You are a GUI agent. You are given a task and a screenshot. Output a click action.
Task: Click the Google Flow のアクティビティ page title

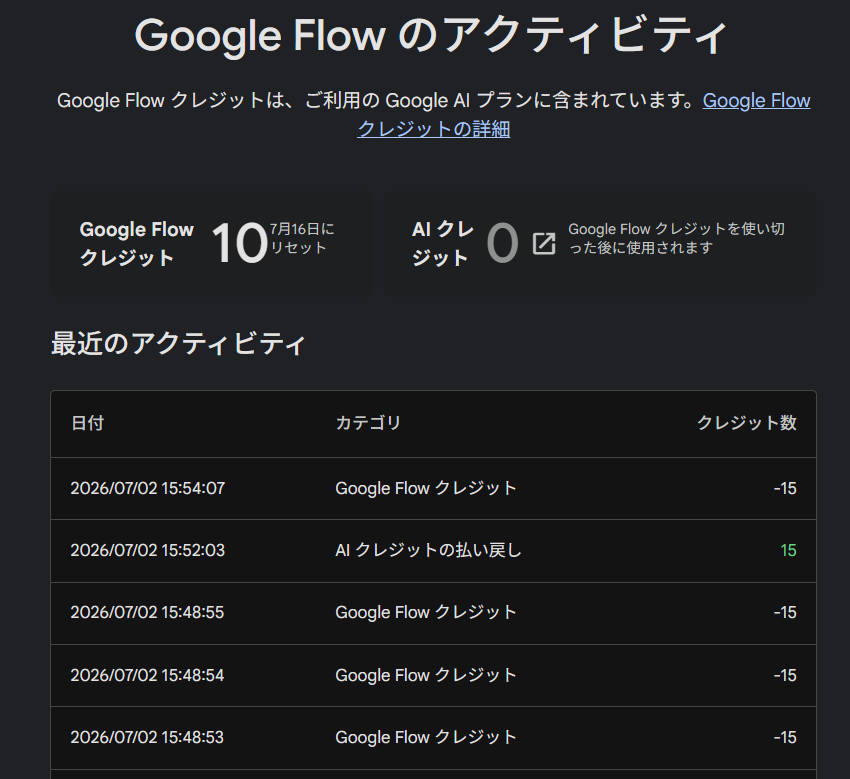coord(431,36)
